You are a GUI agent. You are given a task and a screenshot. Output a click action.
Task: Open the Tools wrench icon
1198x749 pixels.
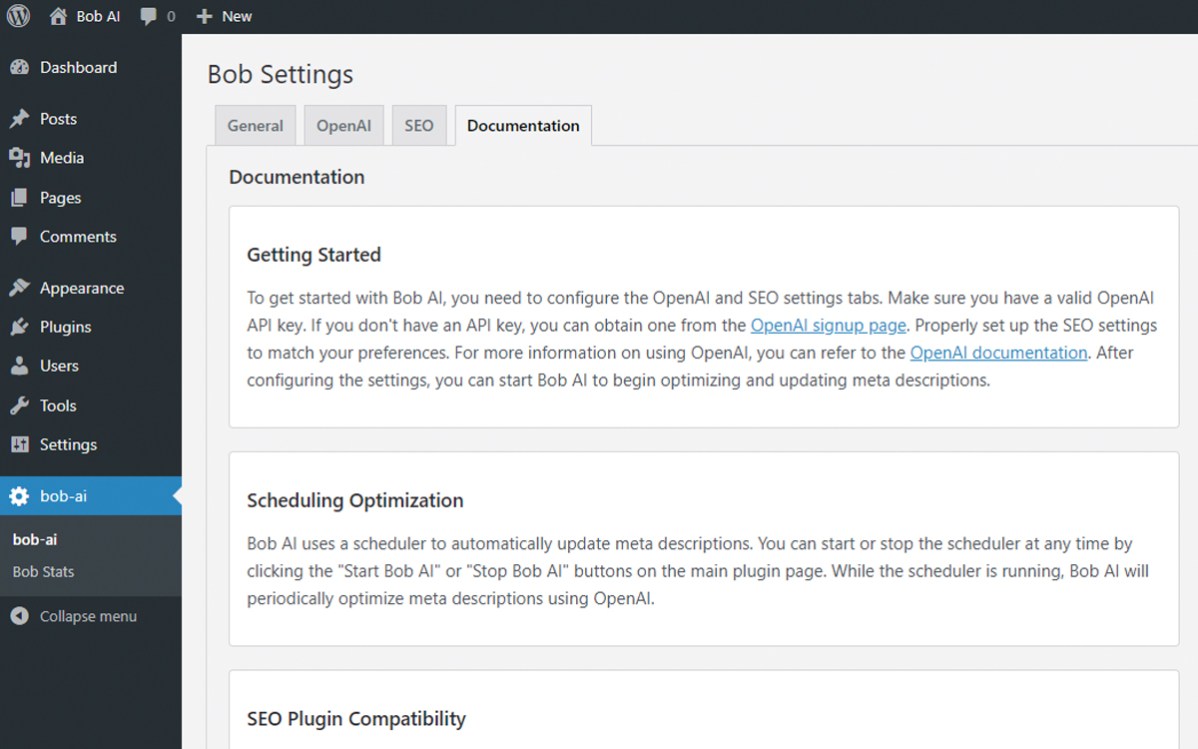[19, 406]
